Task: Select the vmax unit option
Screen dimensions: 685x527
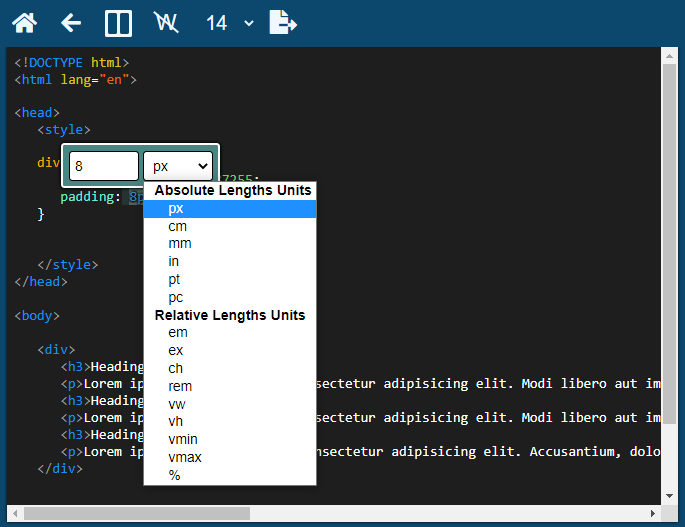Action: tap(230, 457)
